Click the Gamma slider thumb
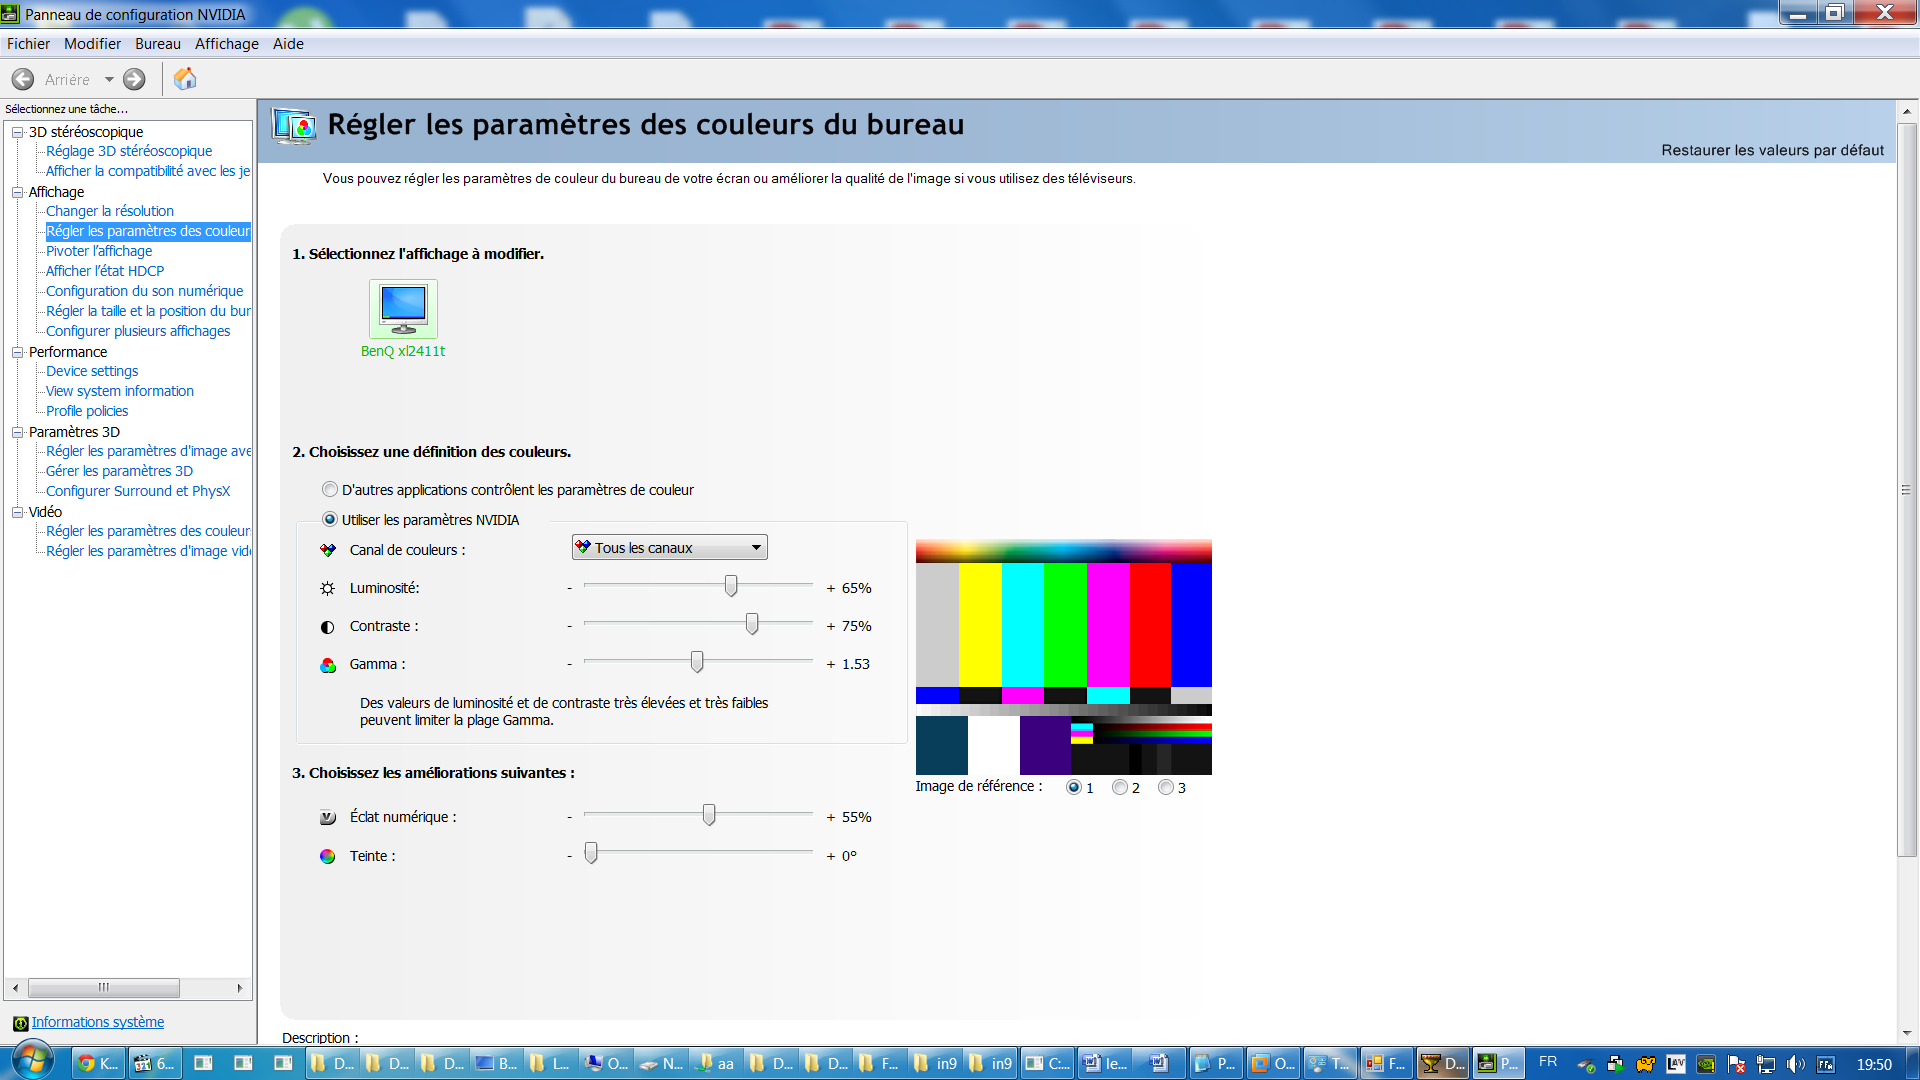The image size is (1920, 1080). (x=697, y=662)
